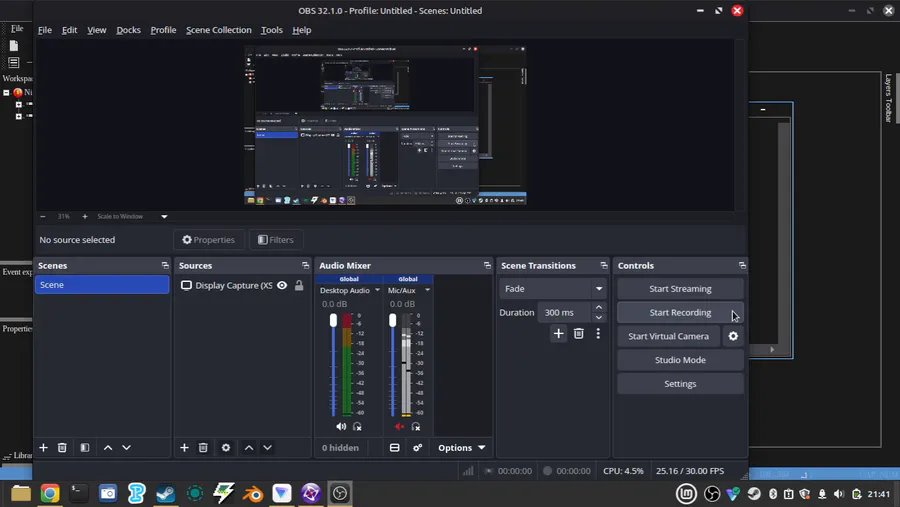900x507 pixels.
Task: Click Start Streaming button
Action: pos(680,289)
